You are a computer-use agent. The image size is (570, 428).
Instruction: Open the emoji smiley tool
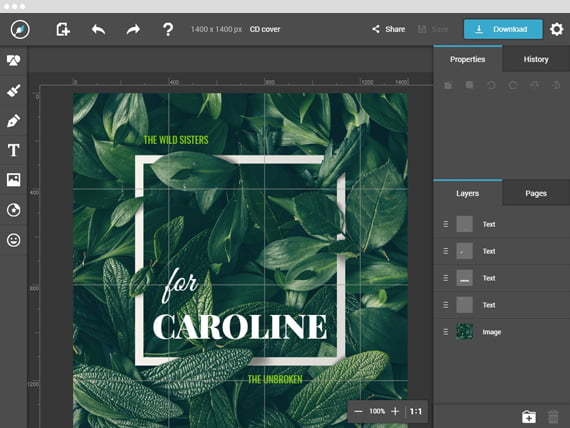pos(13,240)
